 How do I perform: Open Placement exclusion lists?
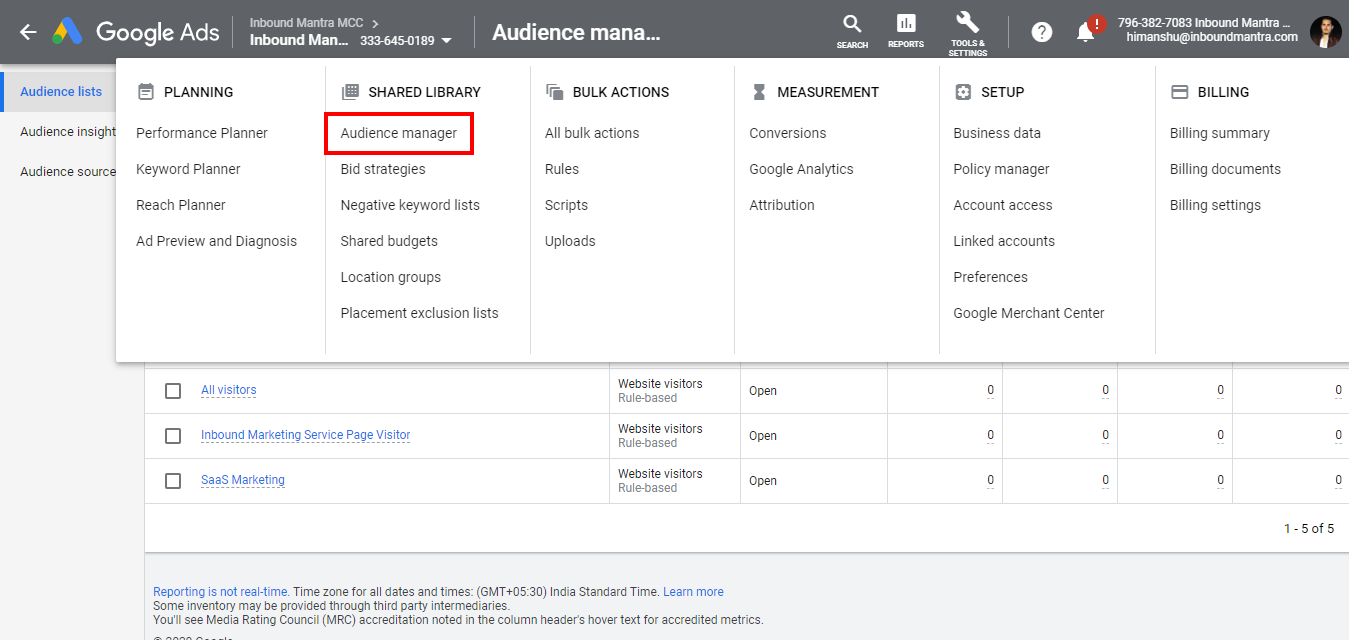[x=419, y=313]
